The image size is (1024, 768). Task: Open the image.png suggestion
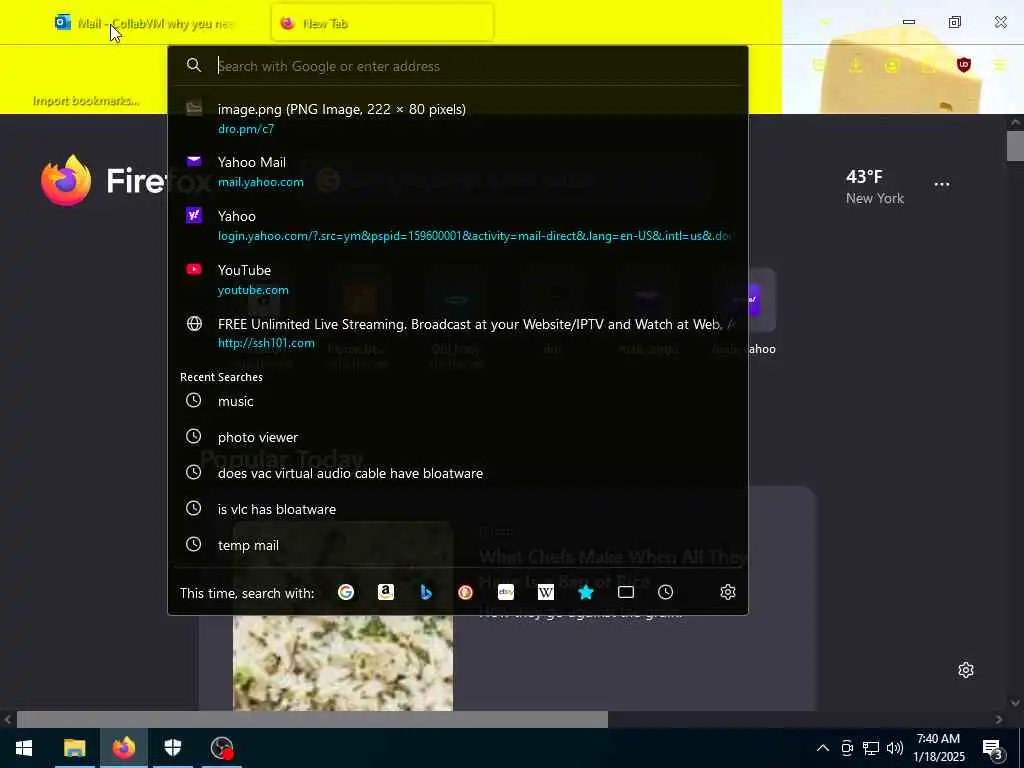coord(457,118)
